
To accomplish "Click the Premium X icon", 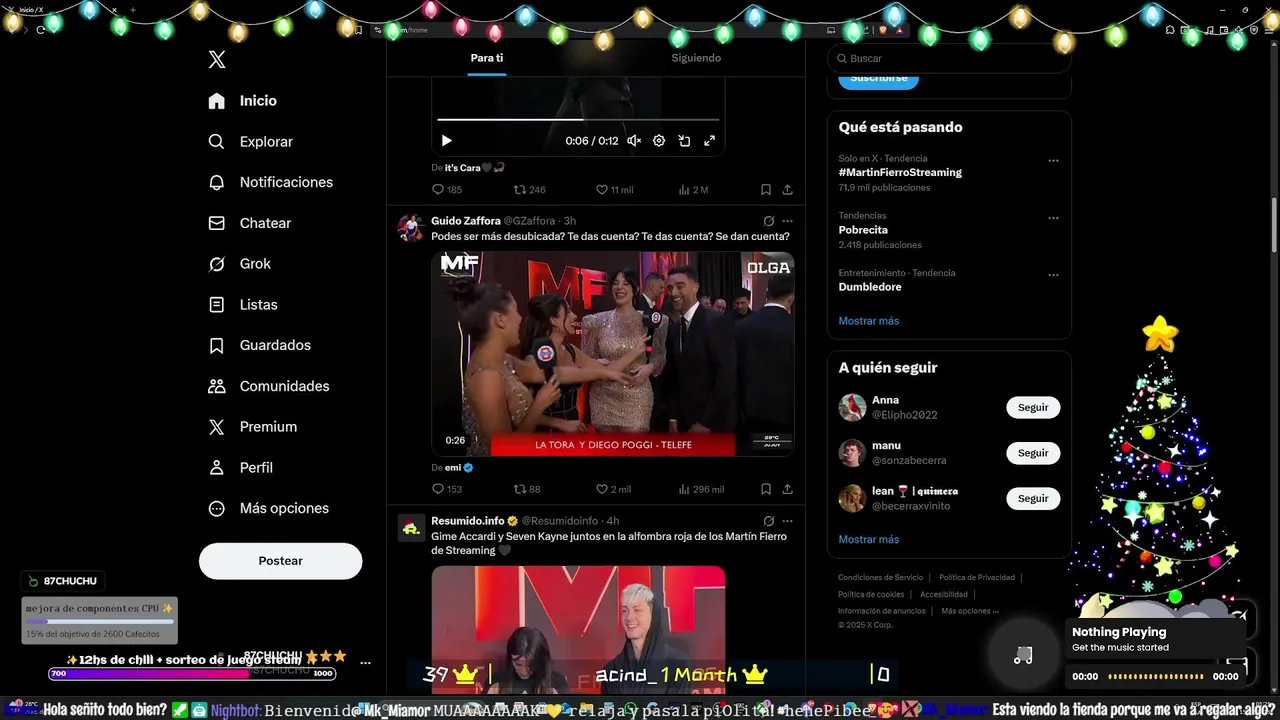I will pos(216,427).
